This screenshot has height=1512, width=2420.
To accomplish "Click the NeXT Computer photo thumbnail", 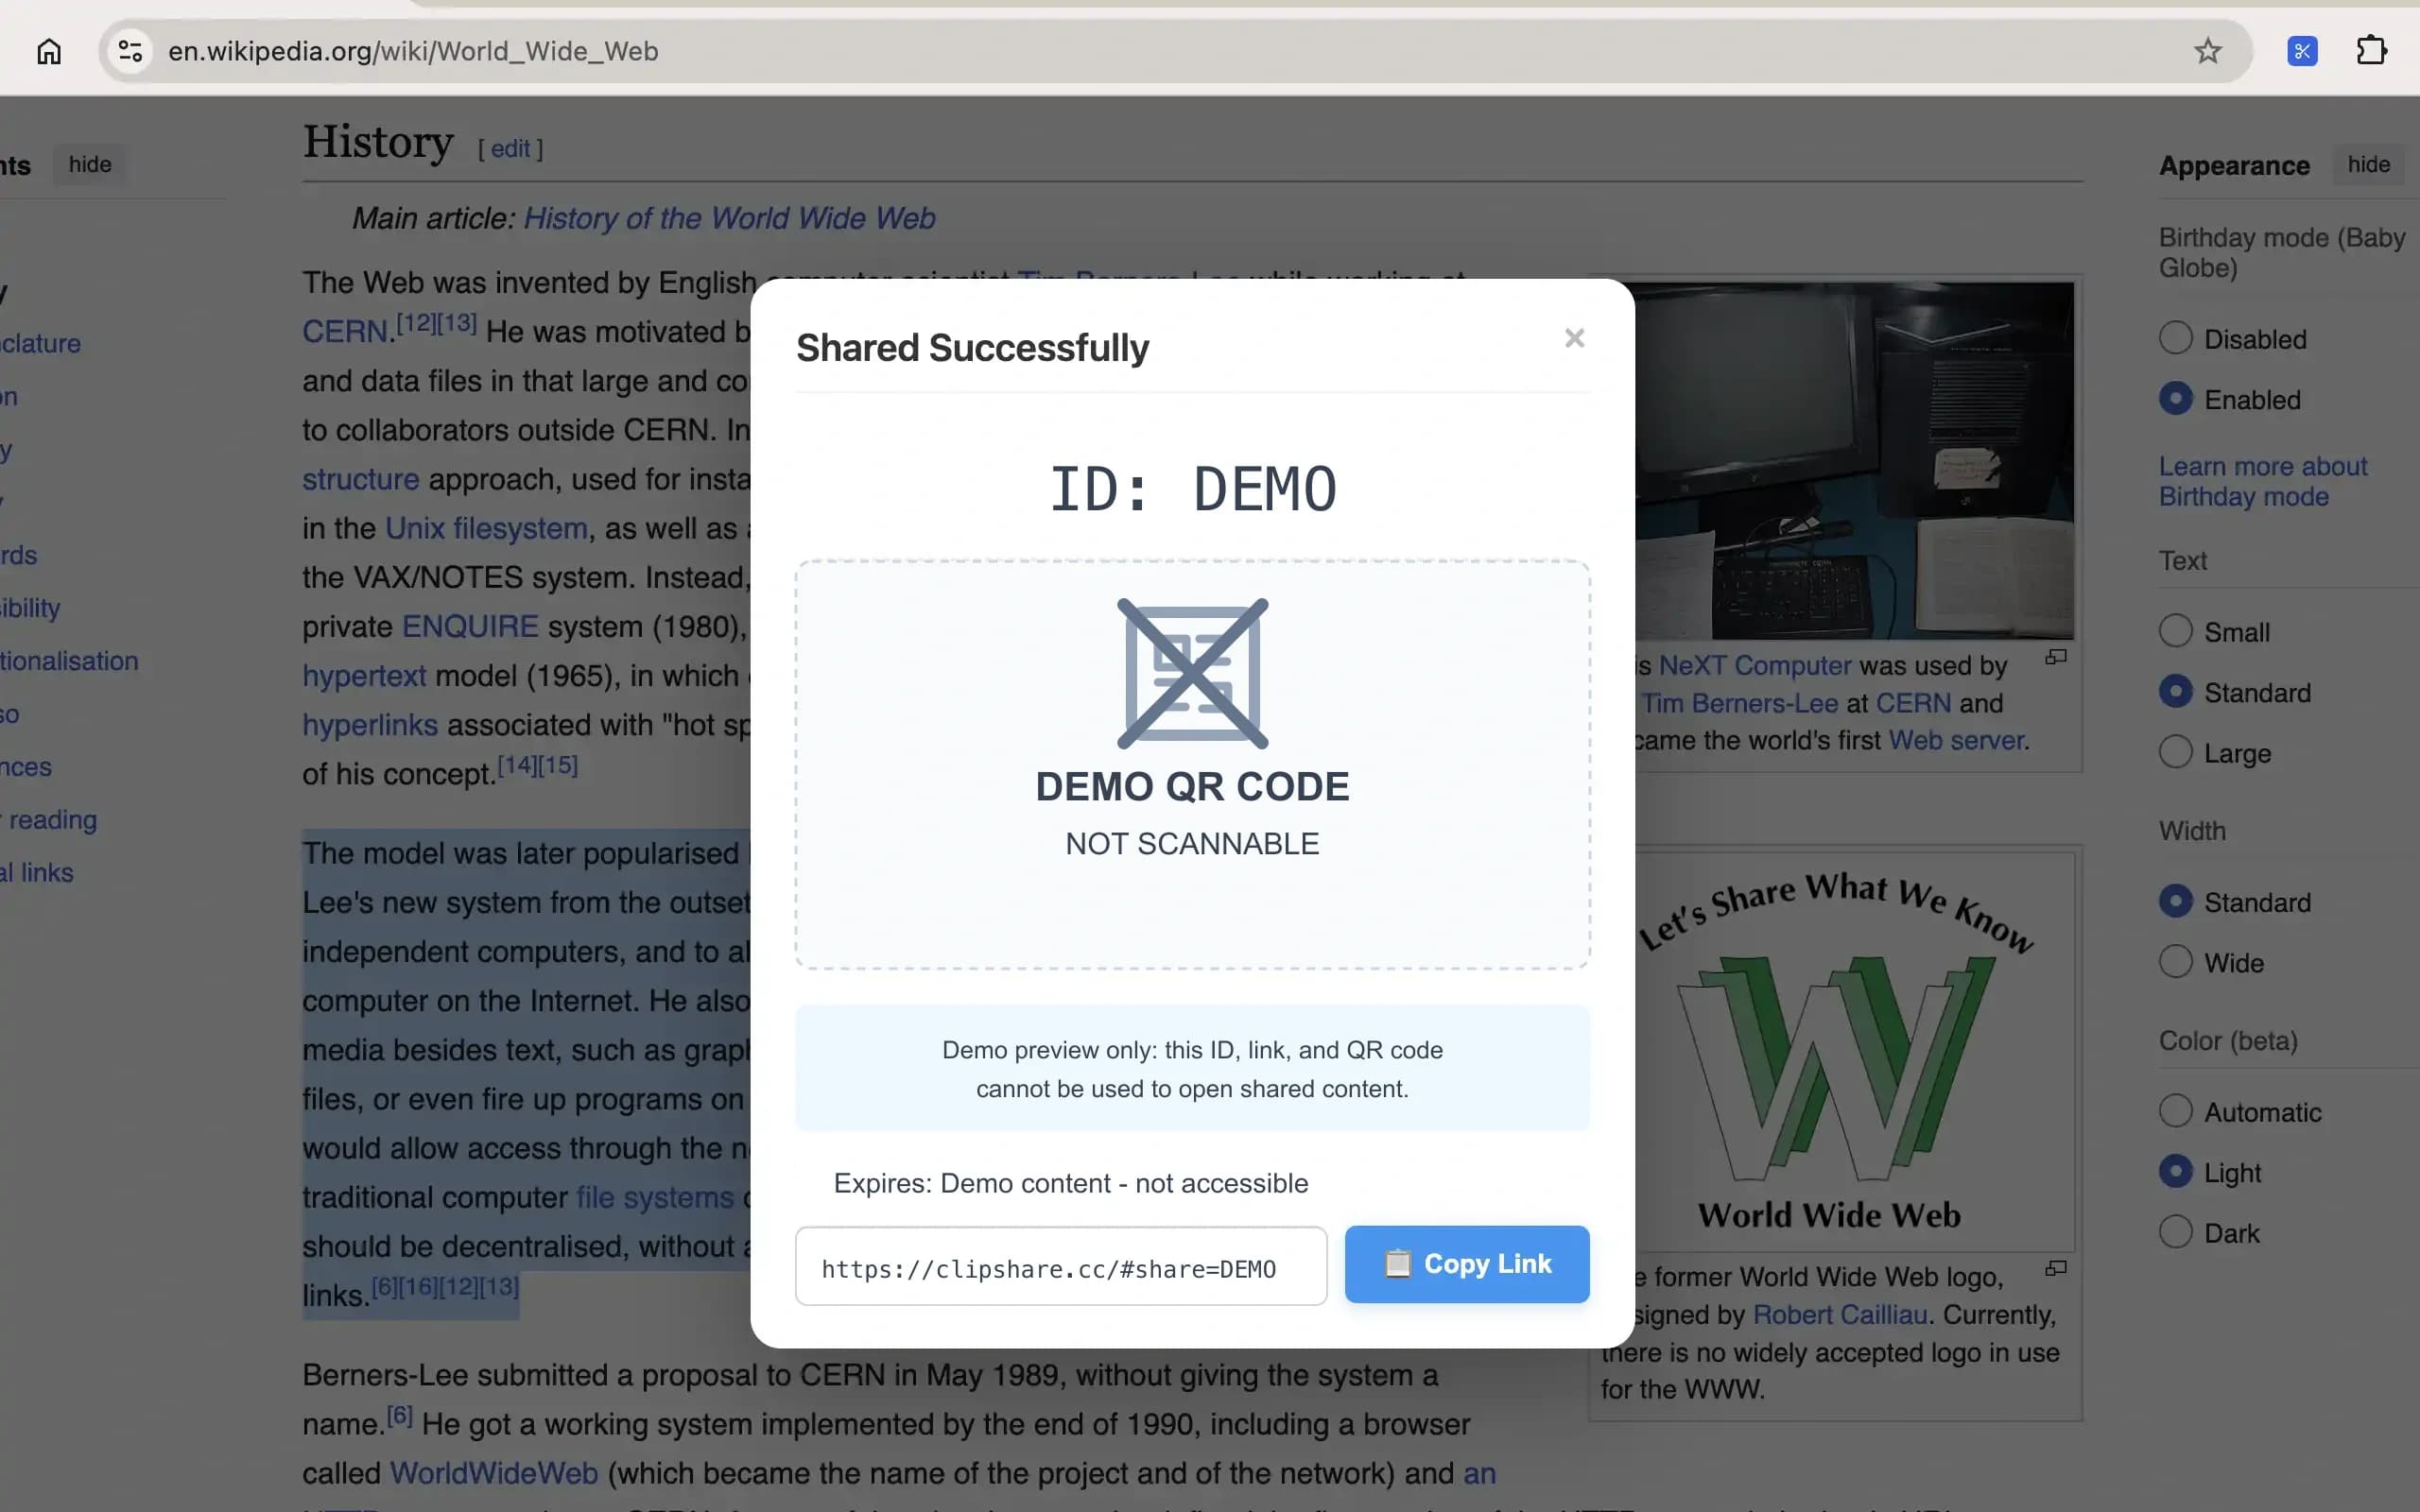I will [x=1855, y=461].
